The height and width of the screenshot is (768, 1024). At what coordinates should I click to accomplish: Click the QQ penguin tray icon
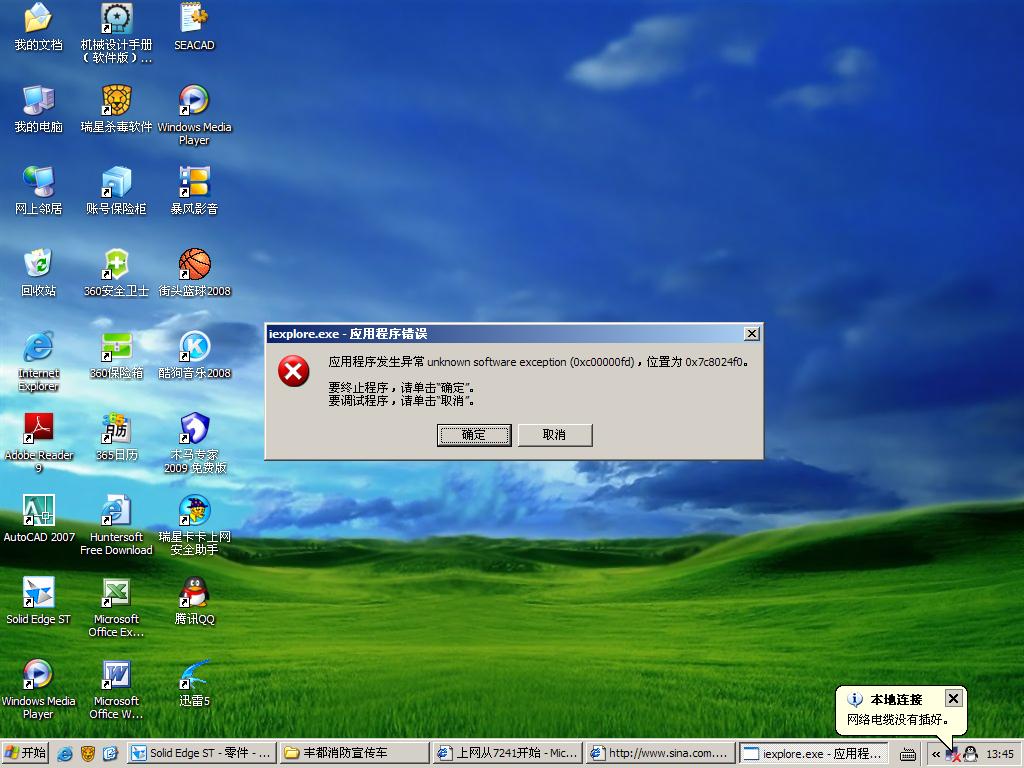click(x=970, y=754)
